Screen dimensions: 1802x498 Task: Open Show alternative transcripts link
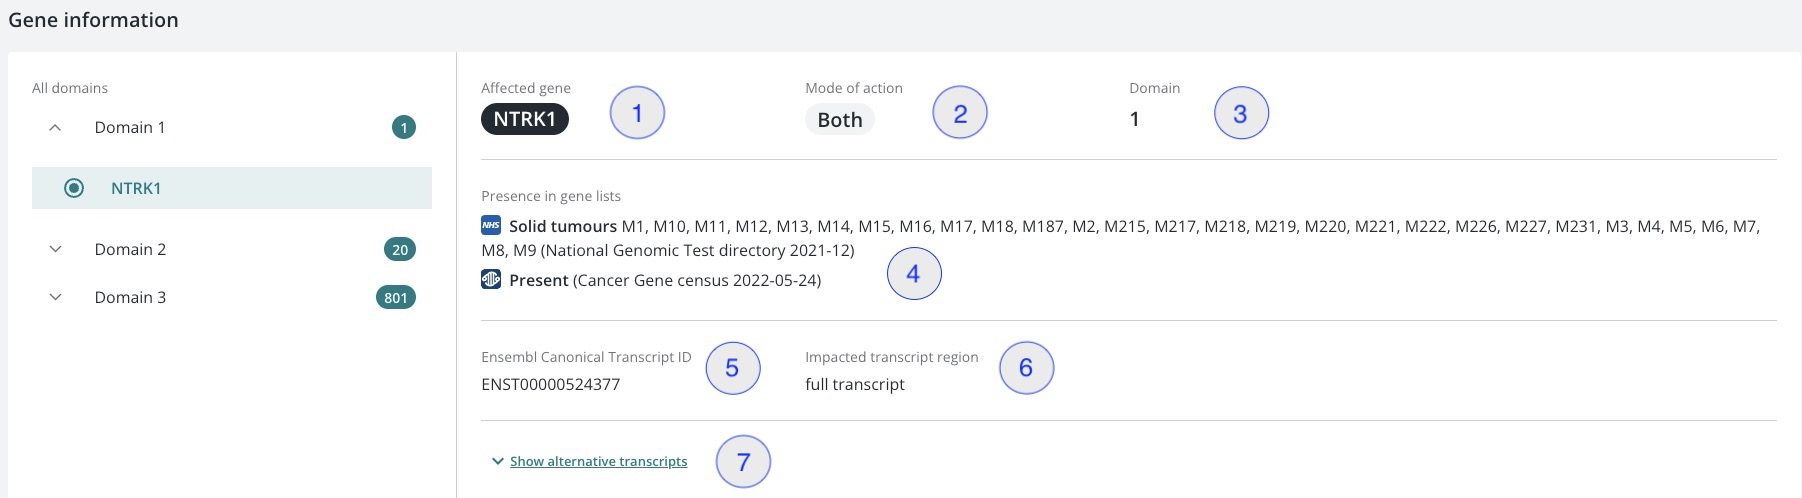click(598, 461)
